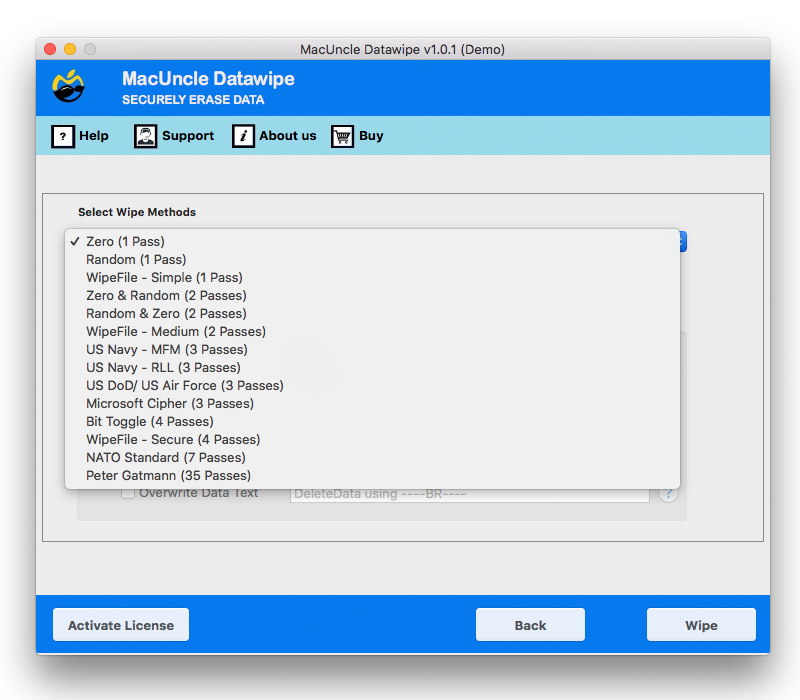Click the Help question mark icon
Screen dimensions: 800x700
tap(63, 136)
